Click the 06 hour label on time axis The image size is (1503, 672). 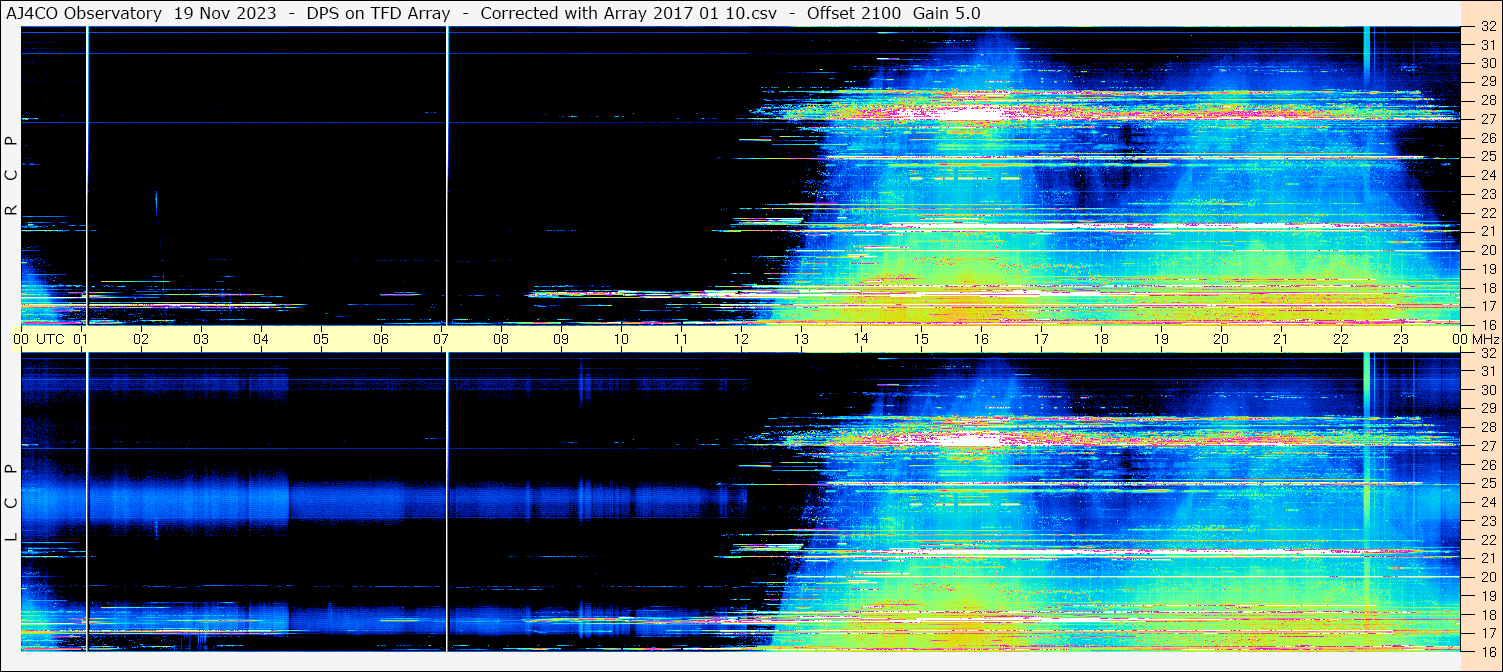381,339
